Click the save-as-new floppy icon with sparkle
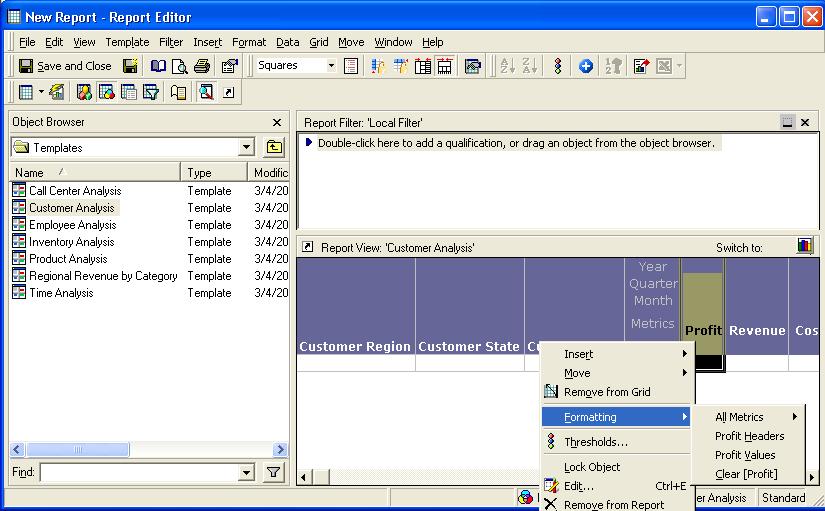The image size is (825, 511). click(130, 66)
